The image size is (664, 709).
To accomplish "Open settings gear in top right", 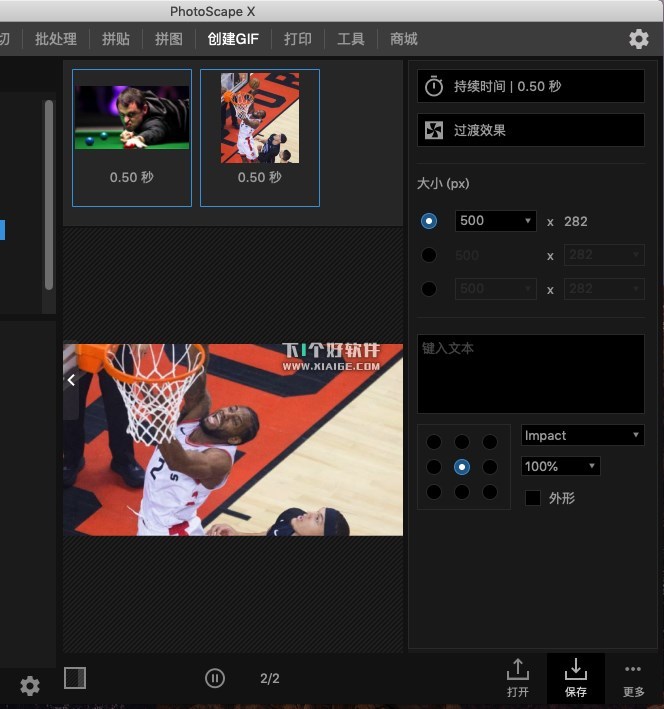I will (638, 39).
